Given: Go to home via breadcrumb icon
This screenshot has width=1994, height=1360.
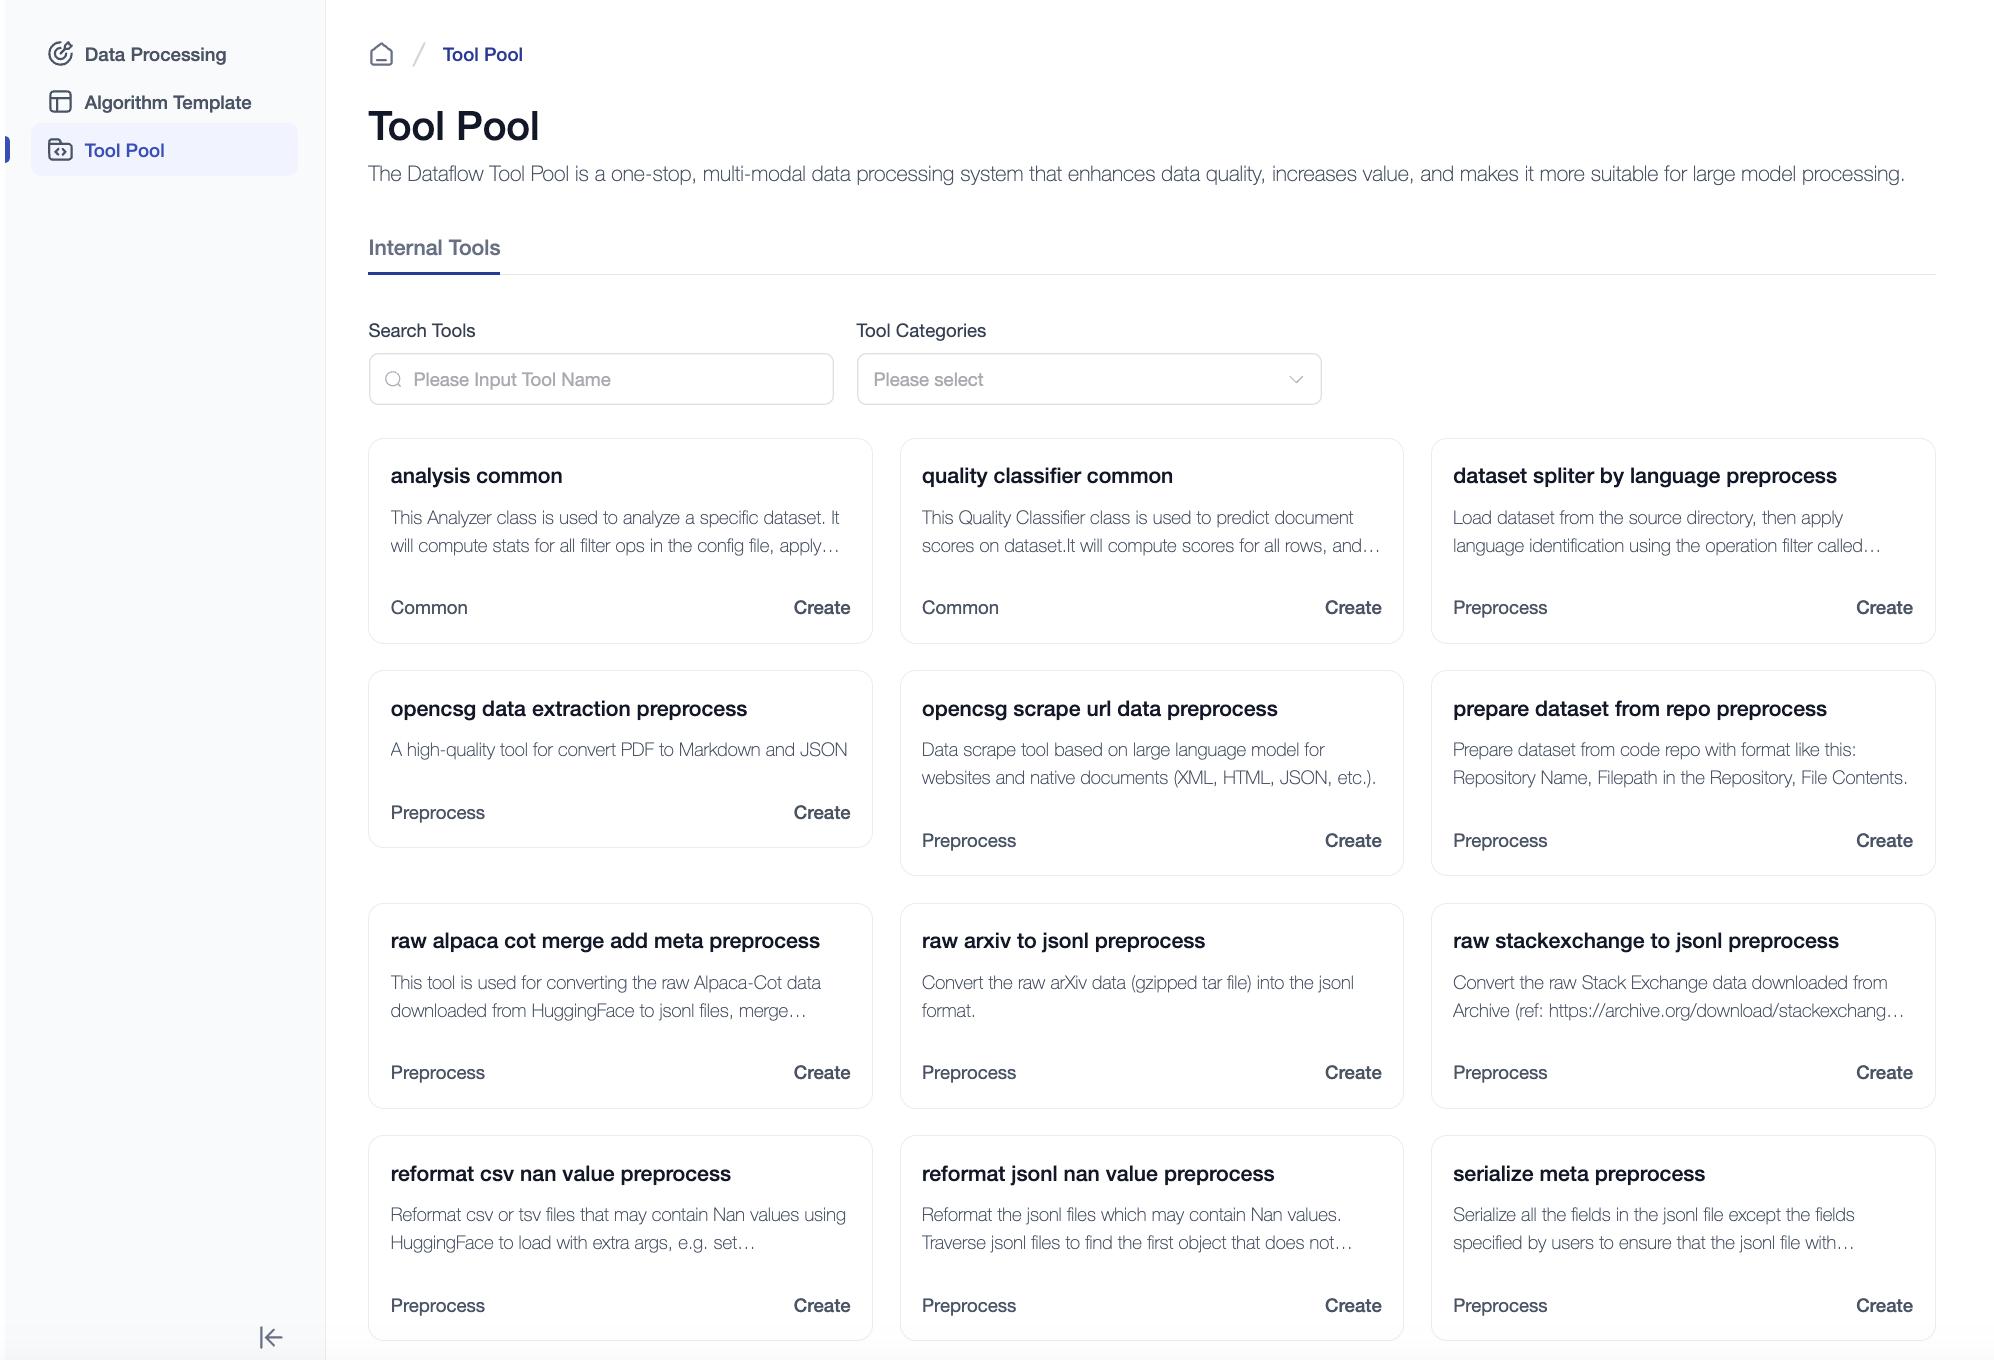Looking at the screenshot, I should (381, 54).
